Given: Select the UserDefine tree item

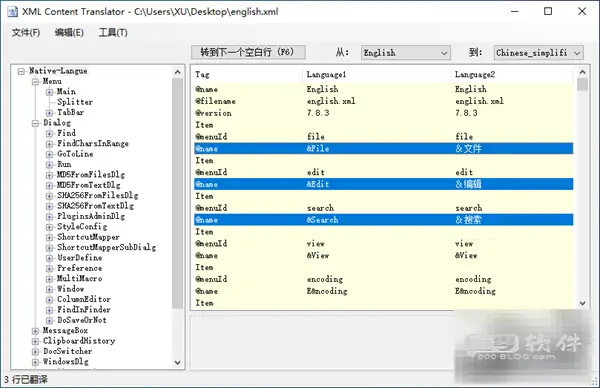Looking at the screenshot, I should tap(80, 258).
